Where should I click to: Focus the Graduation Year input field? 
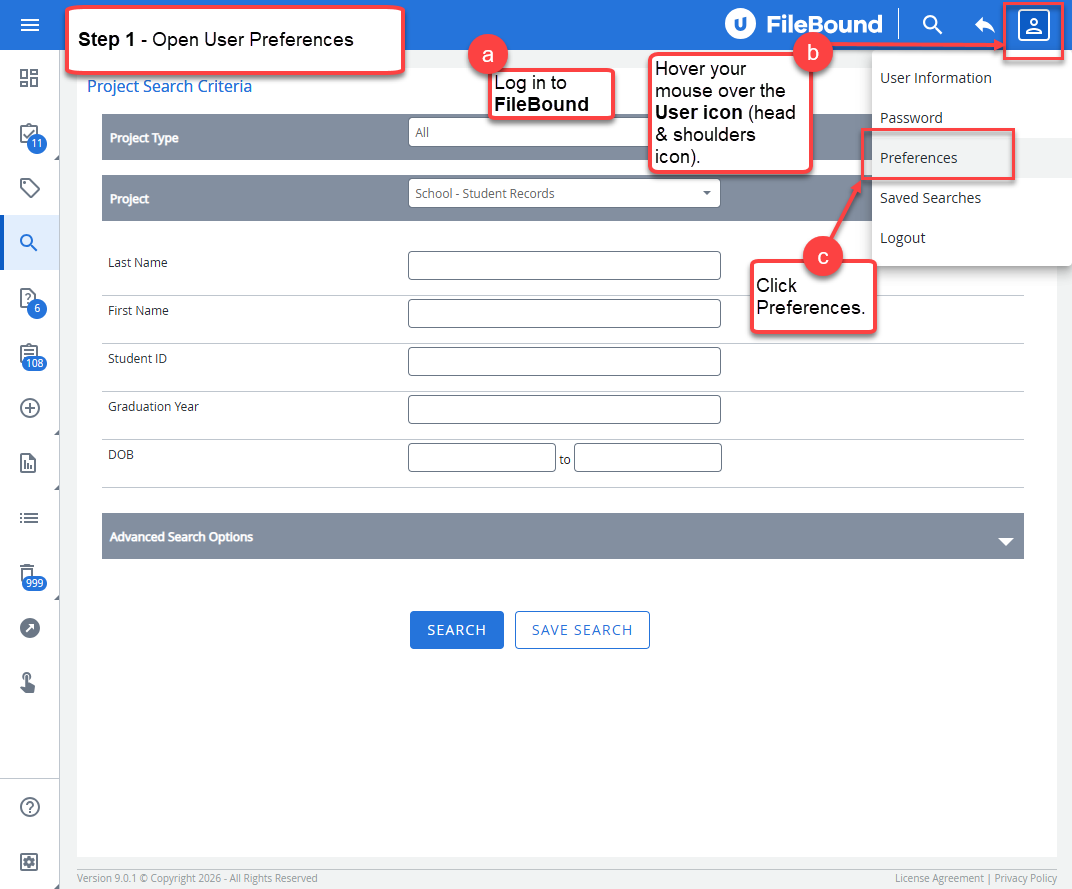click(564, 409)
